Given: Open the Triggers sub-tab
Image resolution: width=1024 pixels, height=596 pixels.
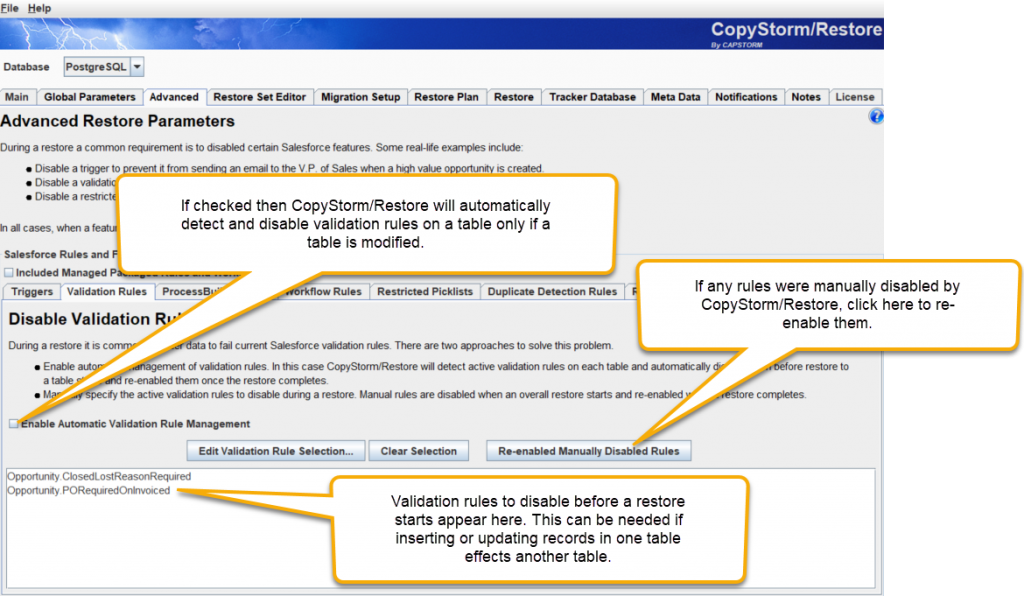Looking at the screenshot, I should coord(32,291).
